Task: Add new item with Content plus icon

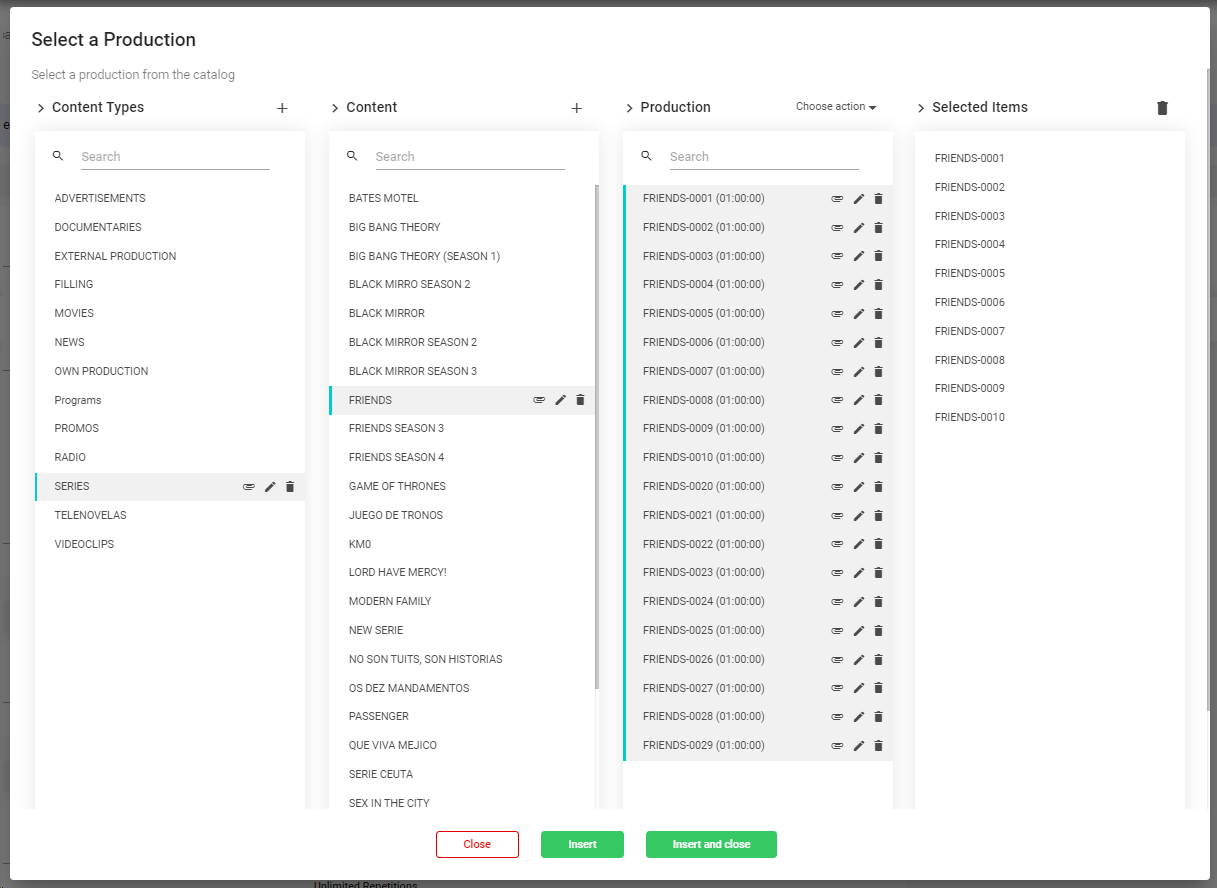Action: tap(576, 108)
